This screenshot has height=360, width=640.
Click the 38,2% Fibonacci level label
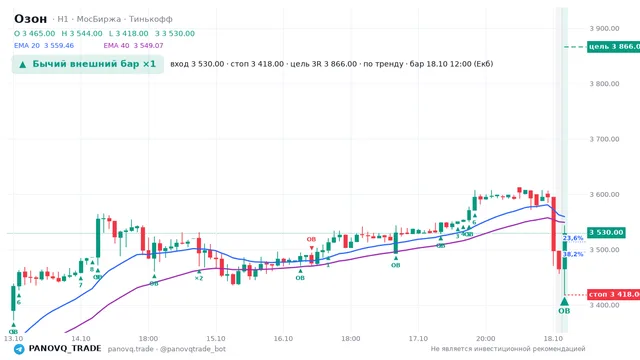573,254
